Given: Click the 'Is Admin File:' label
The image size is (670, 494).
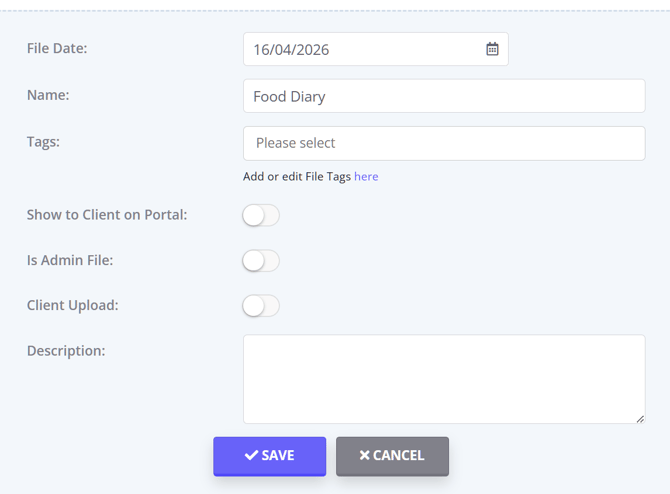Looking at the screenshot, I should [70, 260].
